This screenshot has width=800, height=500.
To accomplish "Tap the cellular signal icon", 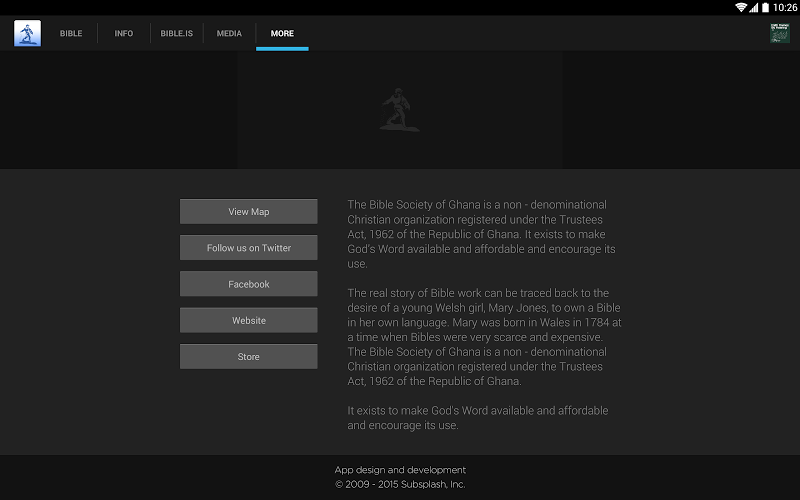I will [754, 7].
